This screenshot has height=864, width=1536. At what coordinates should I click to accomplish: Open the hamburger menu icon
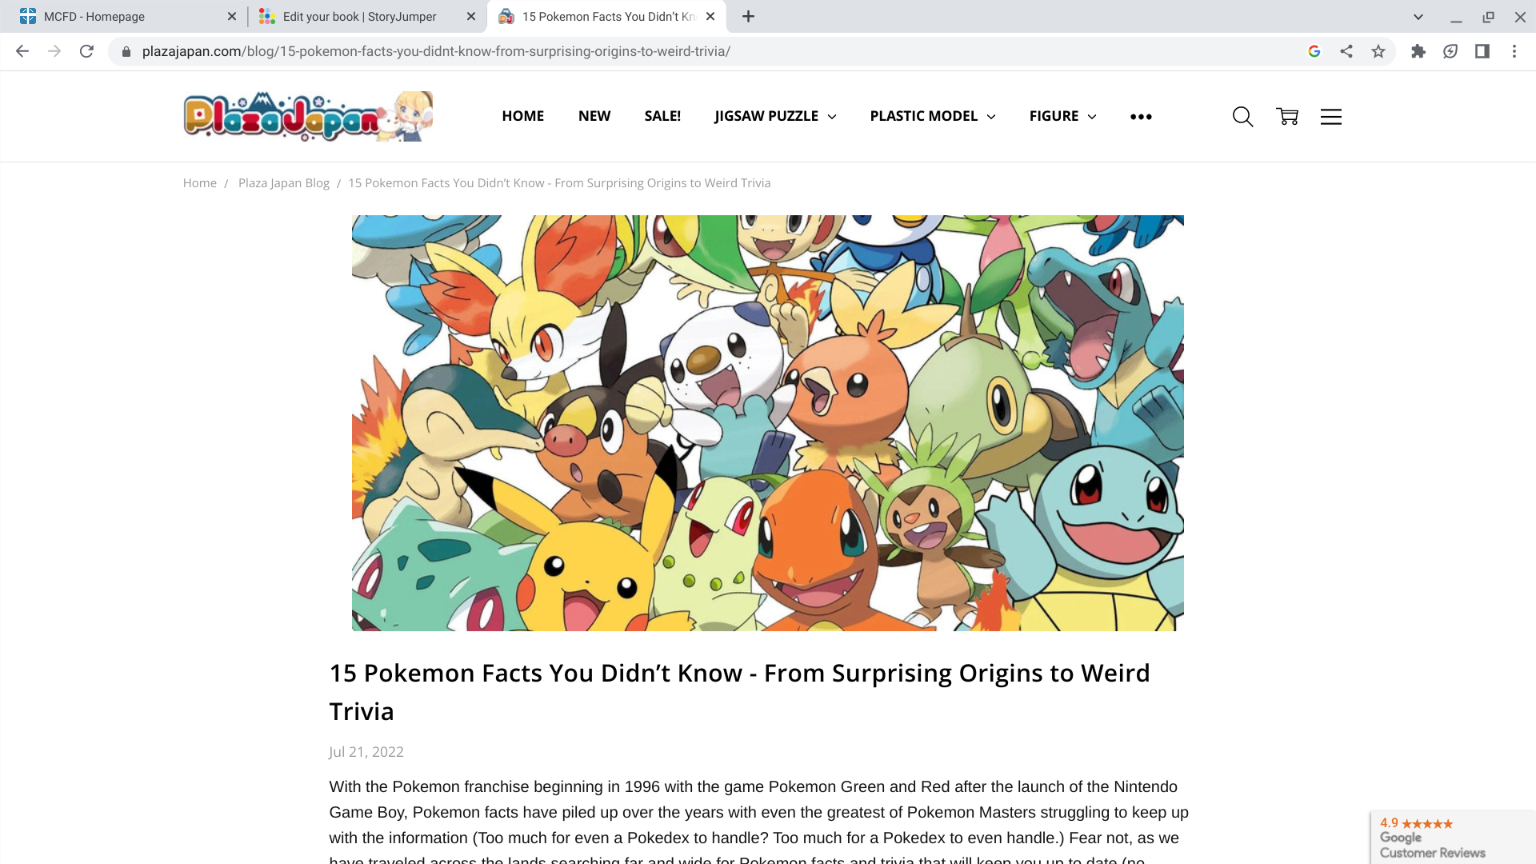(1331, 117)
